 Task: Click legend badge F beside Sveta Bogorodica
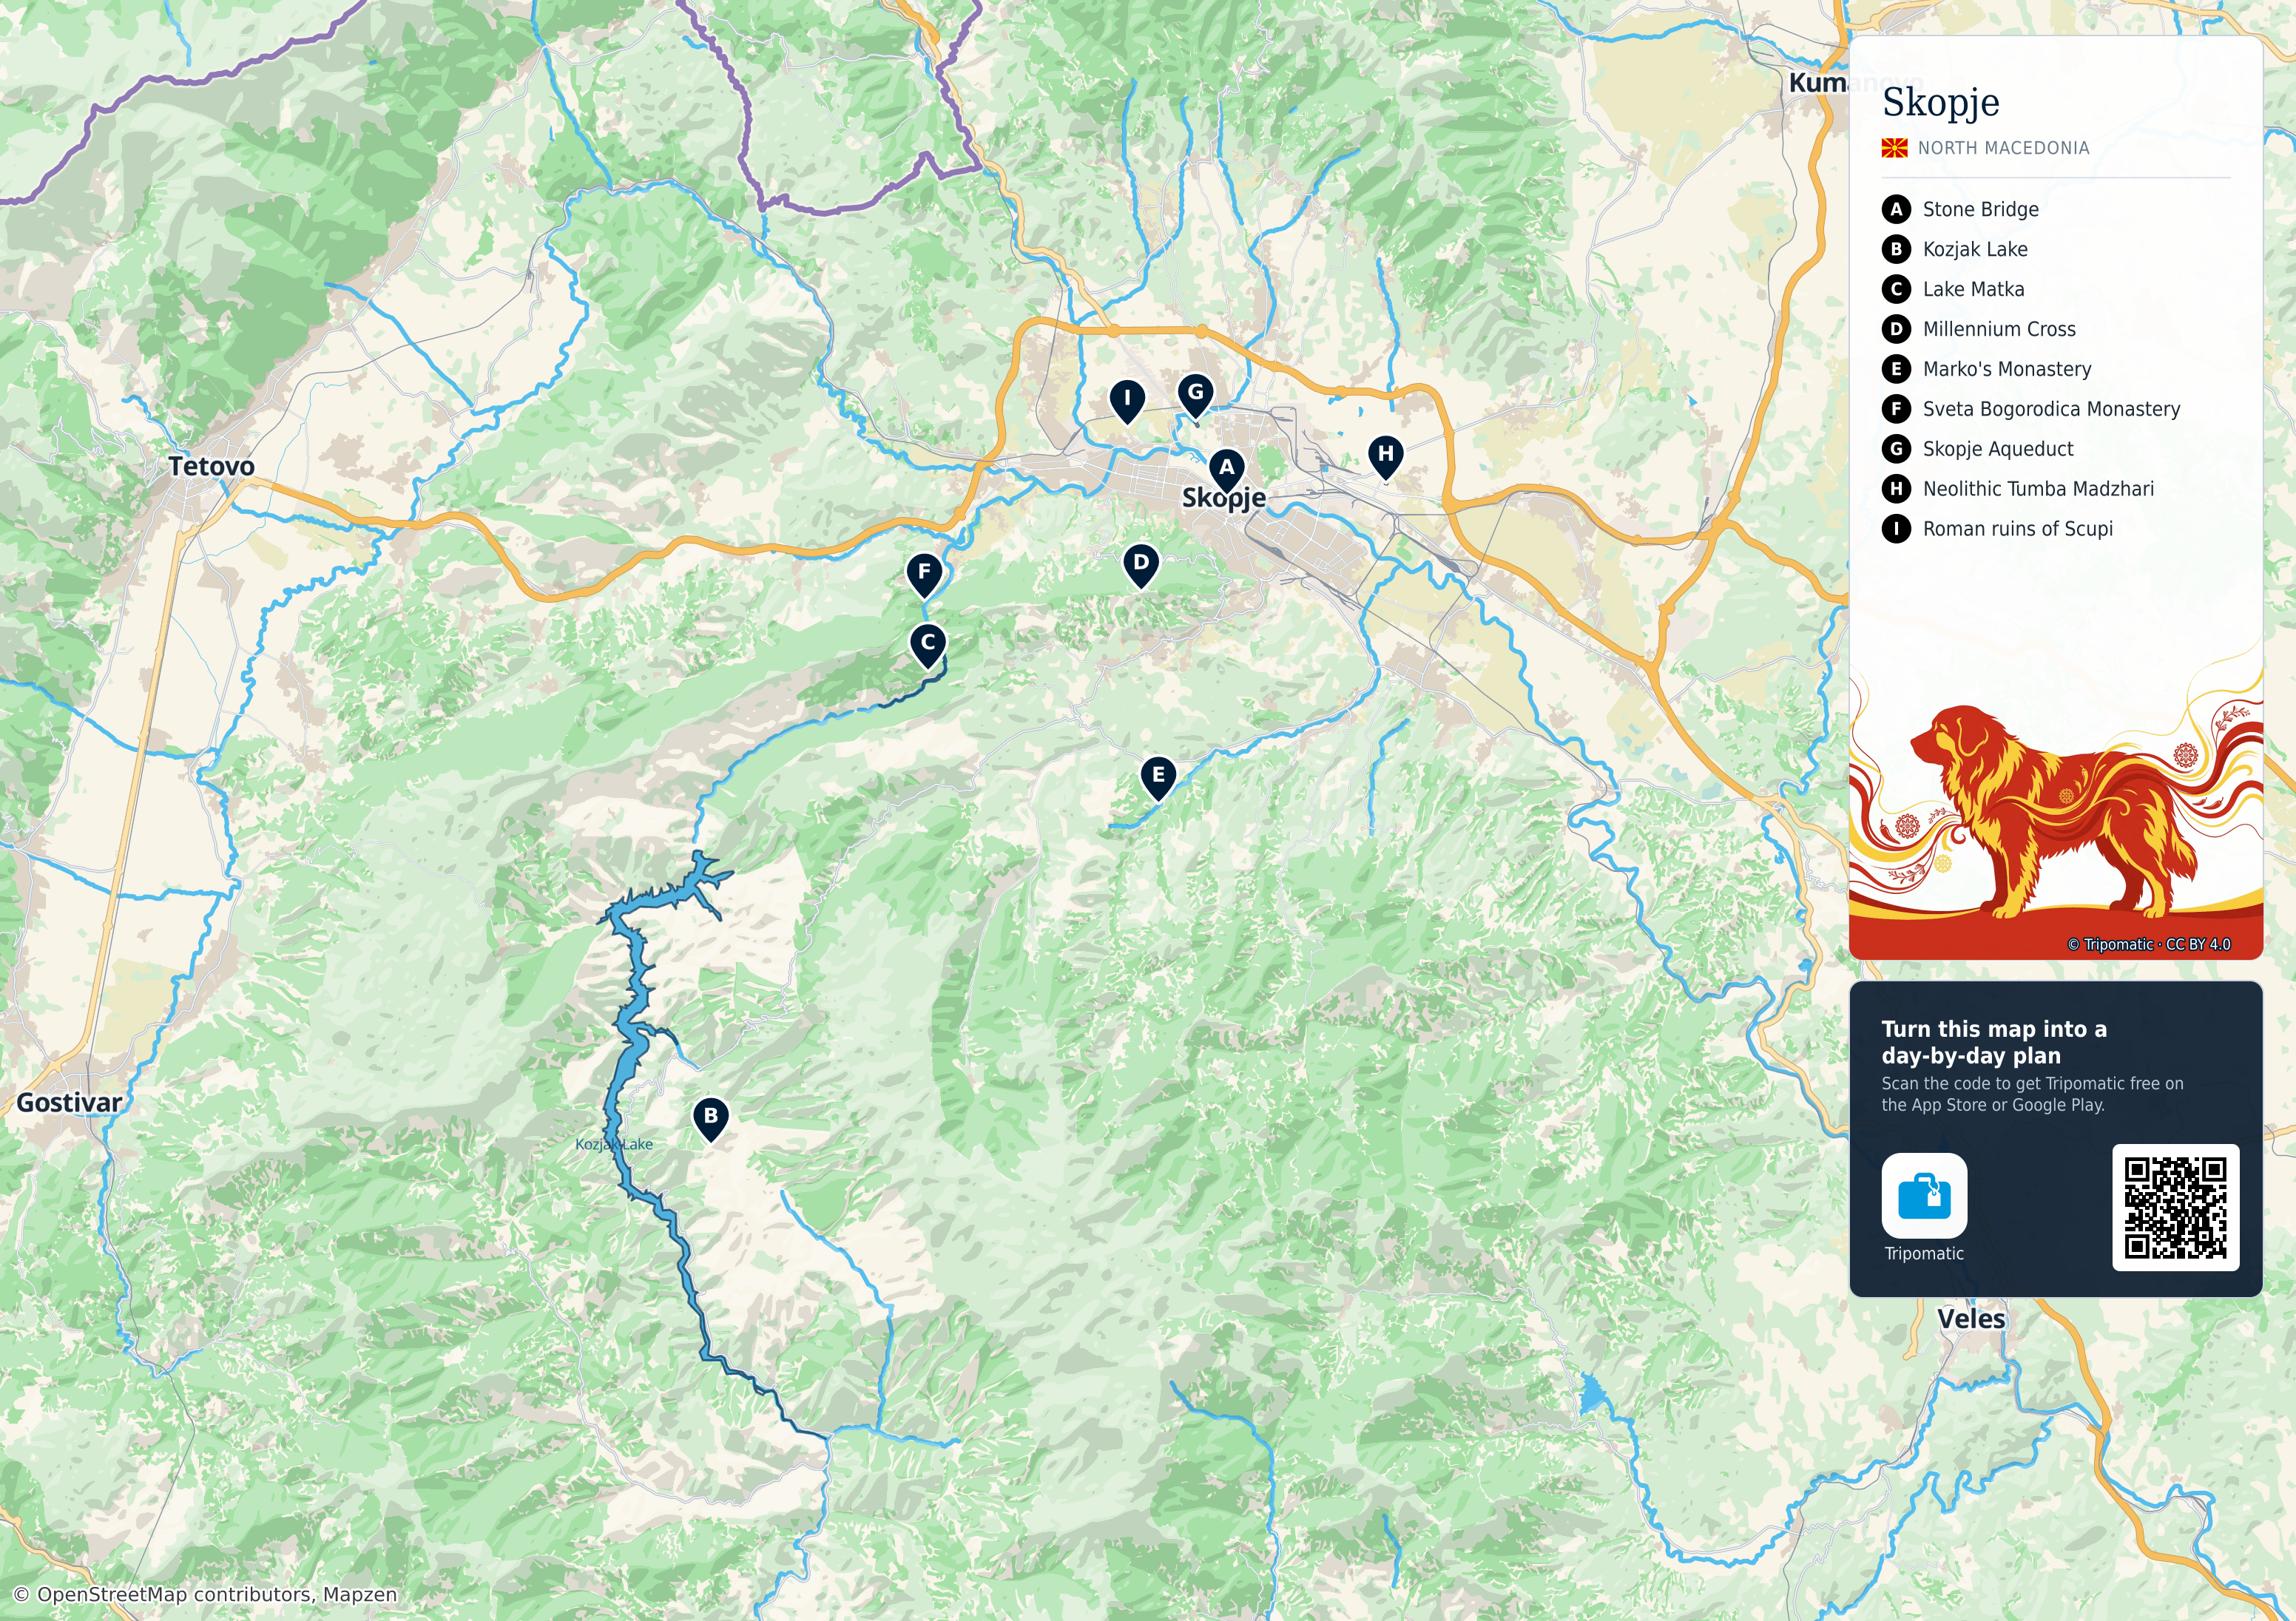1896,409
